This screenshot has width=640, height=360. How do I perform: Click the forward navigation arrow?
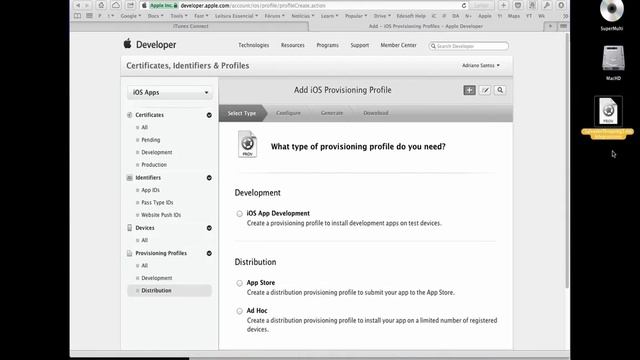[x=87, y=5]
